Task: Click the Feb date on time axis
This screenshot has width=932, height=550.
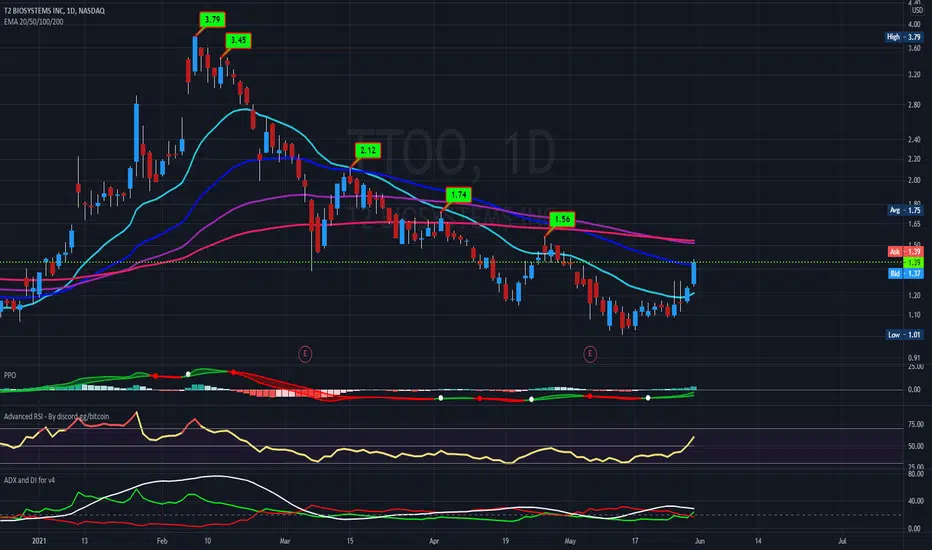Action: coord(162,541)
